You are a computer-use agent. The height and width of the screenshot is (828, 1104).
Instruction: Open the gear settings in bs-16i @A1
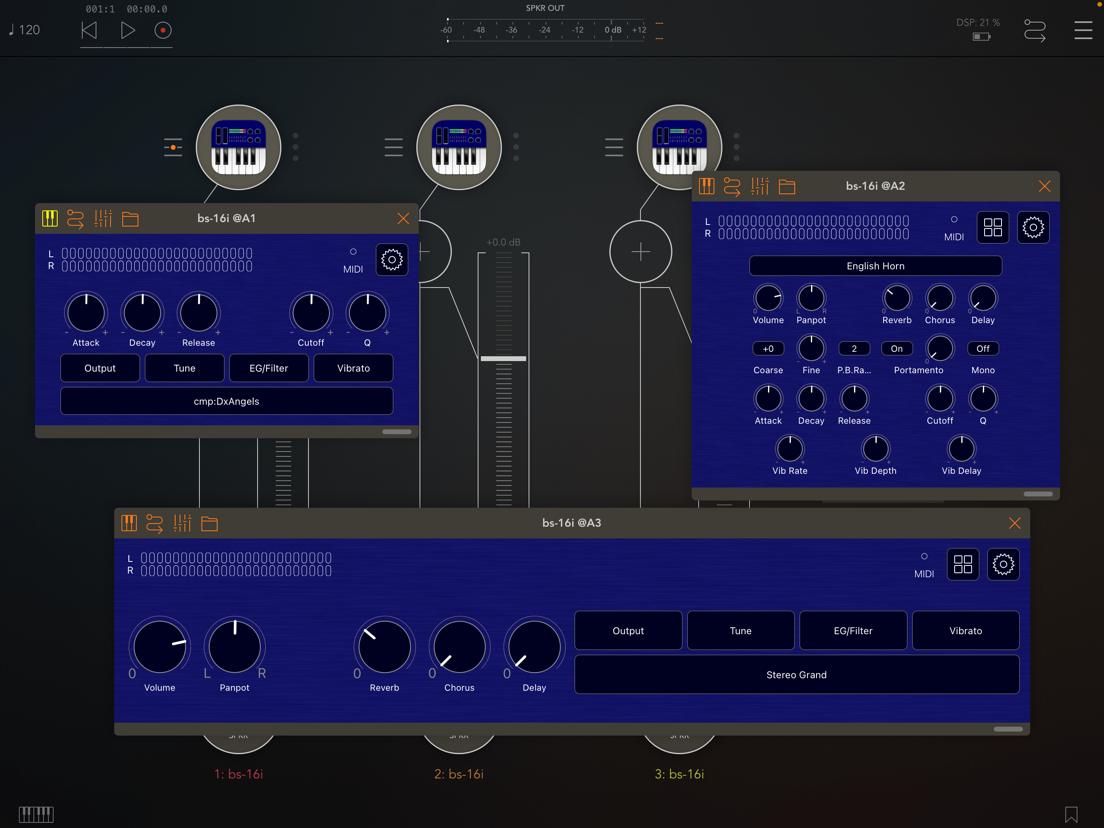tap(391, 260)
